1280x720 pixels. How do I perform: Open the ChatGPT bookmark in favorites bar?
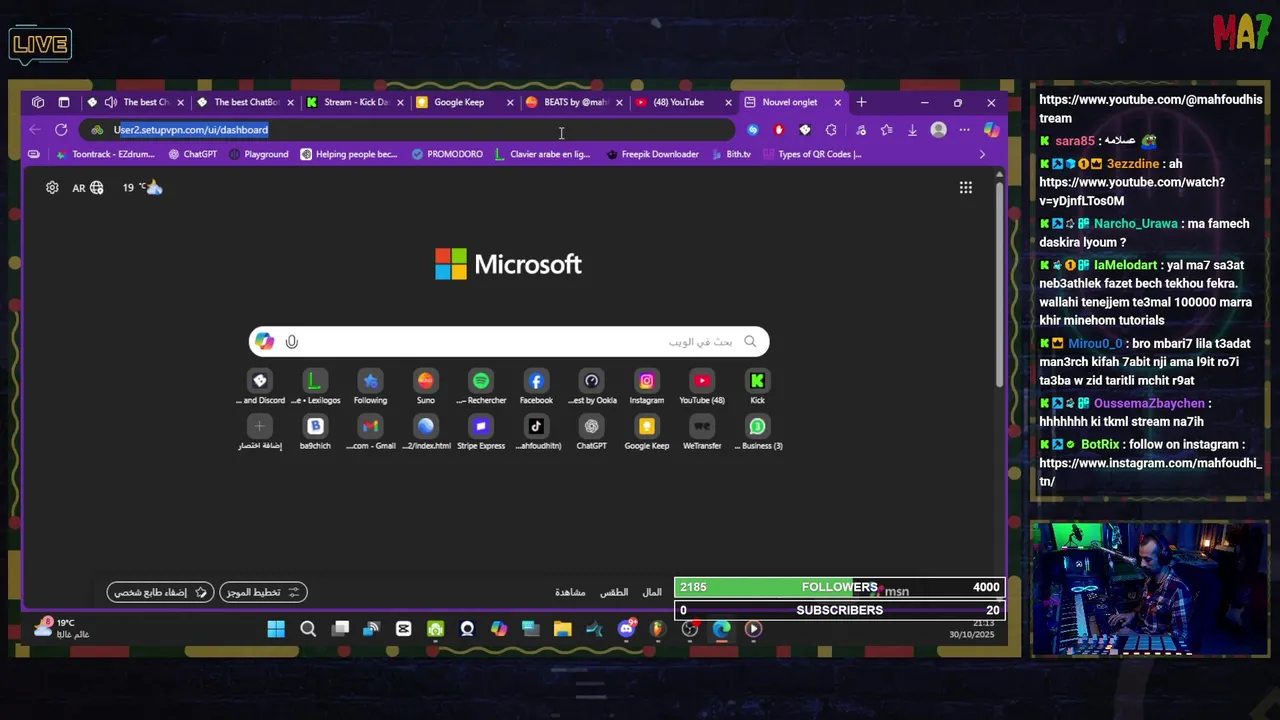click(x=192, y=154)
